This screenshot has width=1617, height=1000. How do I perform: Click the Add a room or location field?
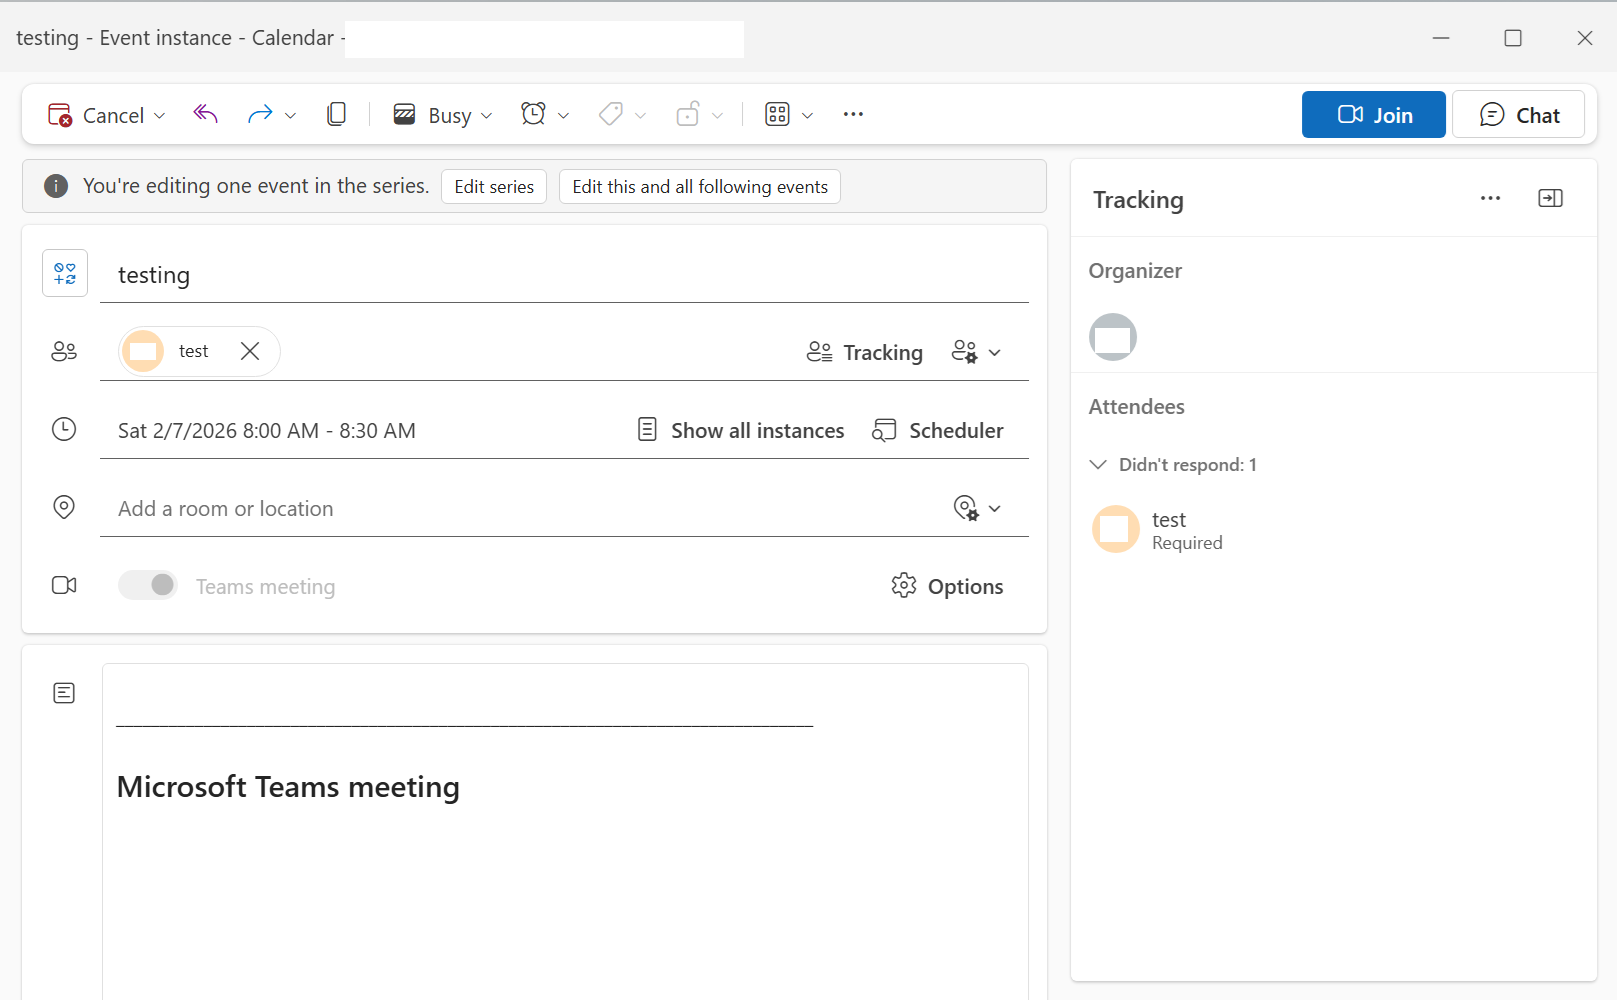point(524,509)
